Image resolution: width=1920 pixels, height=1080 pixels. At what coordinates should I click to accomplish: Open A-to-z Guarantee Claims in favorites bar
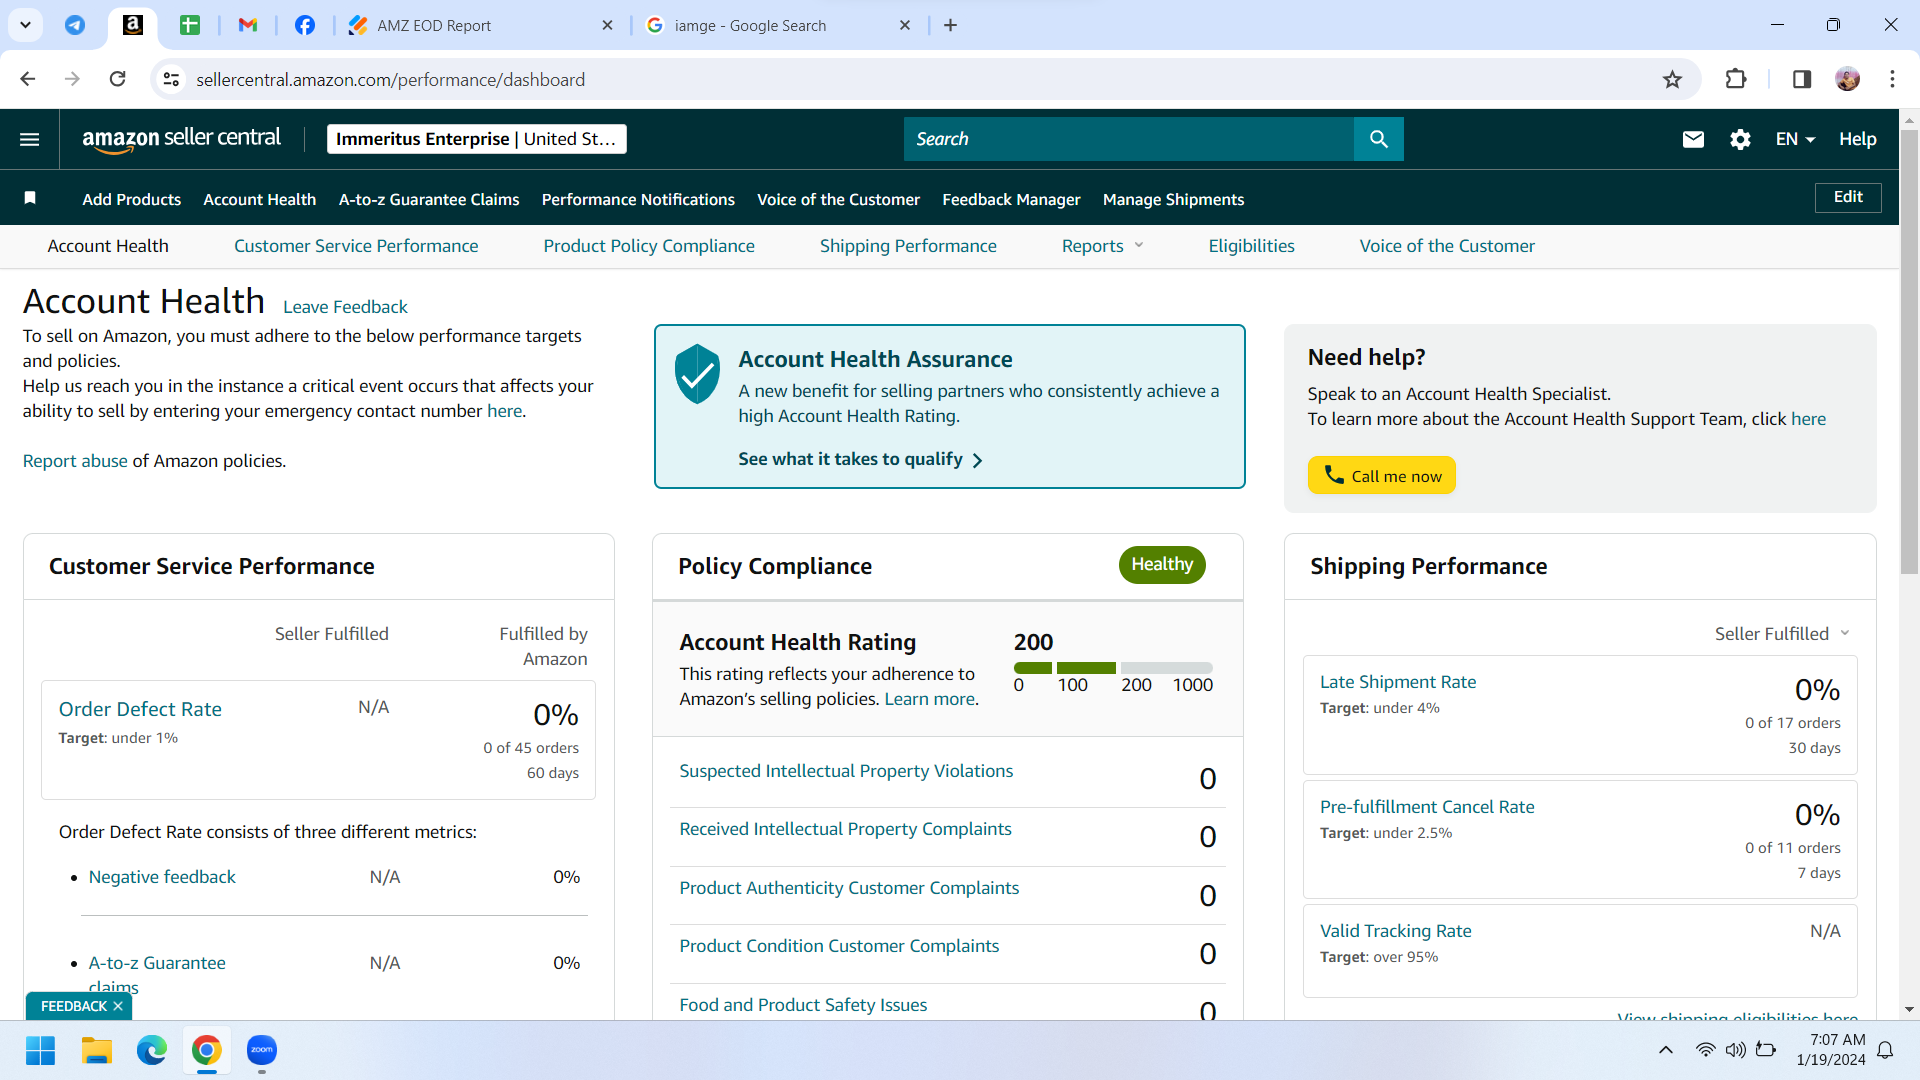(429, 199)
